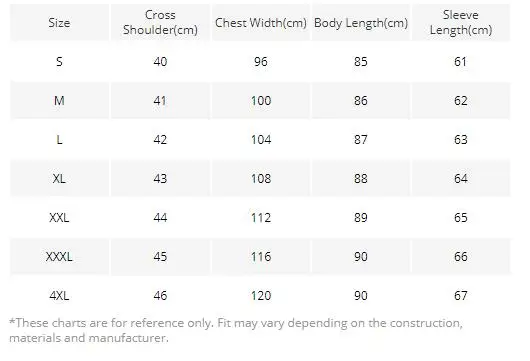Click chest width value 120
This screenshot has height=361, width=530.
[261, 295]
